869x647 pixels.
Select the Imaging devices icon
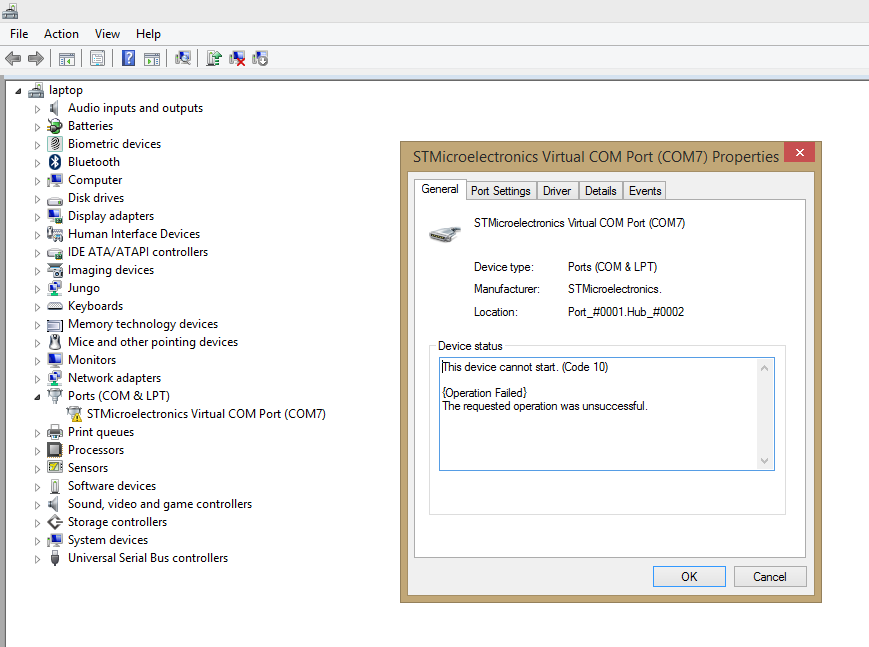55,270
